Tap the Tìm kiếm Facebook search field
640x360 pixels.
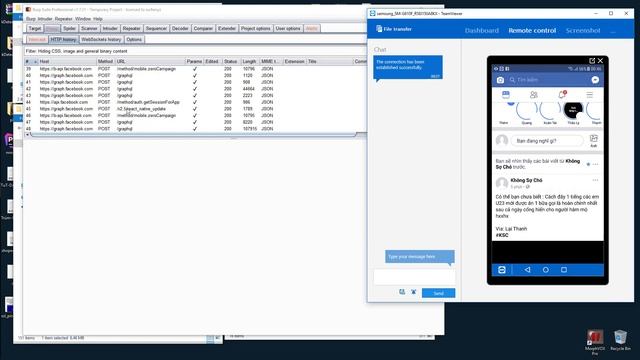(547, 80)
